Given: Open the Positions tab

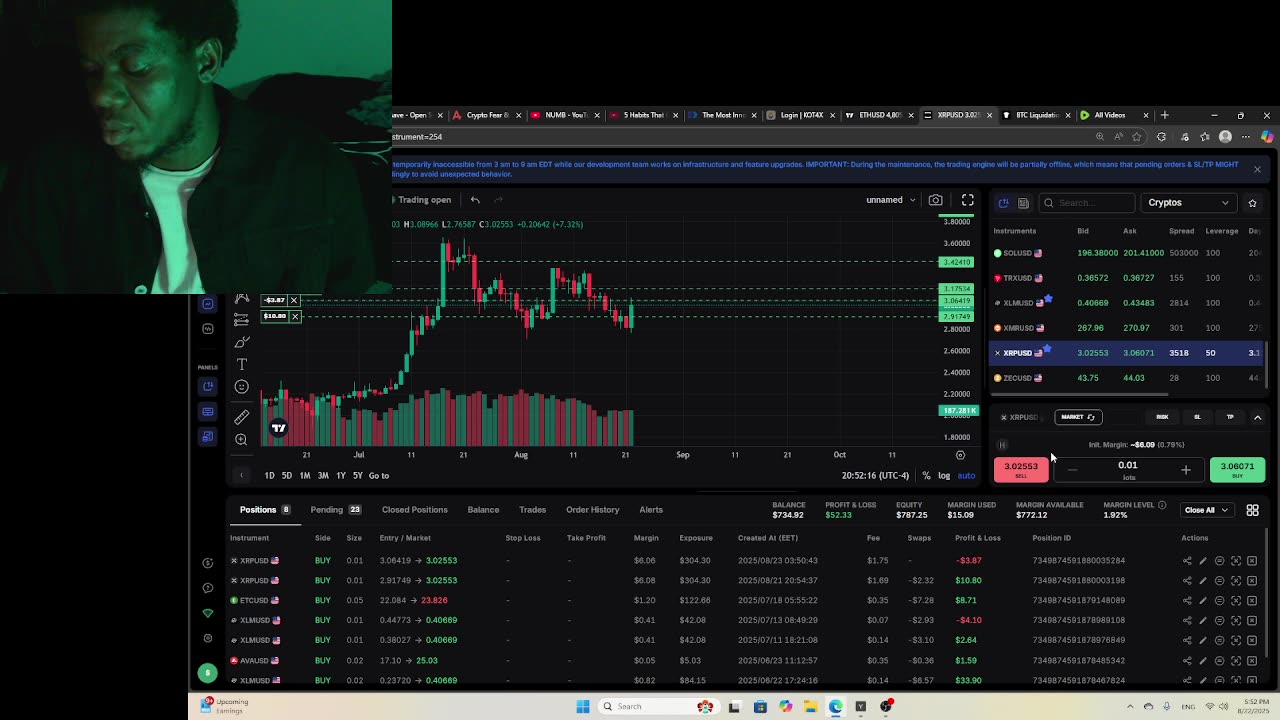Looking at the screenshot, I should [x=264, y=510].
